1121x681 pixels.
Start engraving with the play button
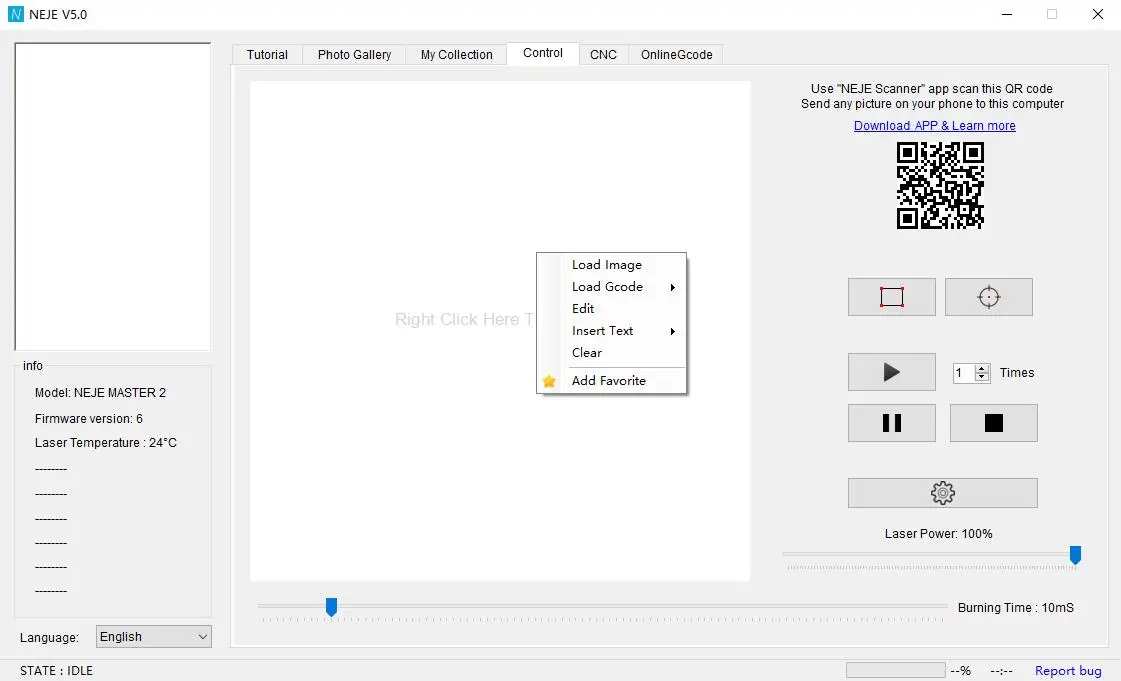[x=892, y=372]
